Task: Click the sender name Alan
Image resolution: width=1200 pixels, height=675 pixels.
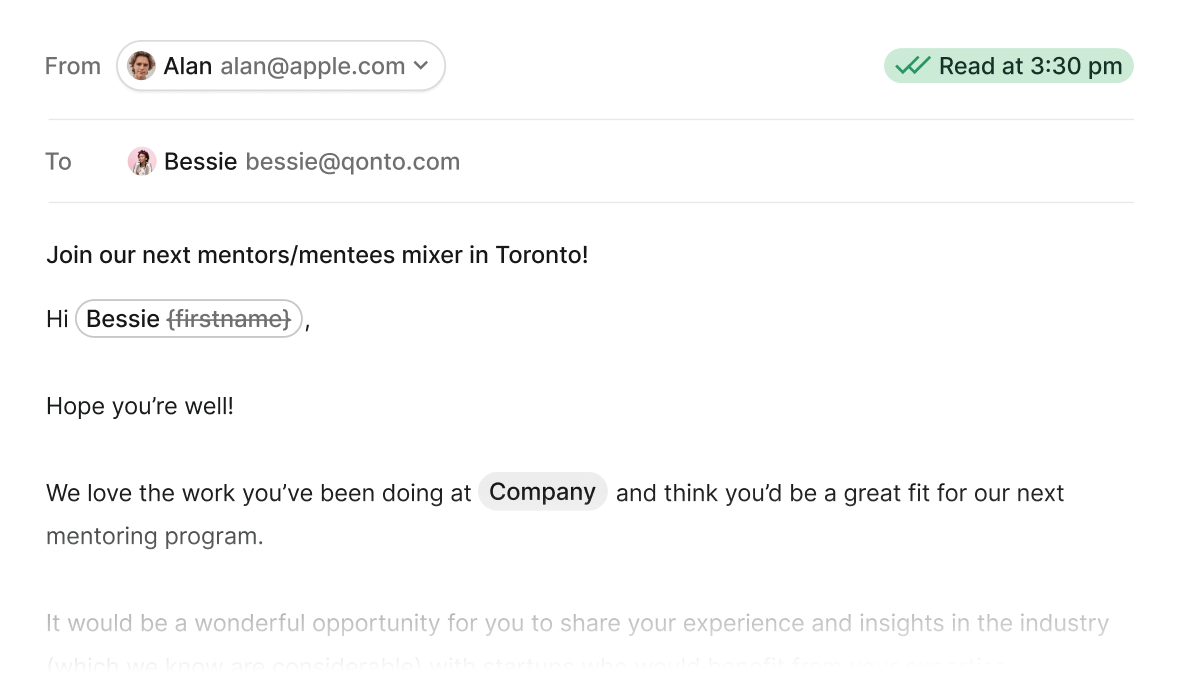Action: click(x=188, y=66)
